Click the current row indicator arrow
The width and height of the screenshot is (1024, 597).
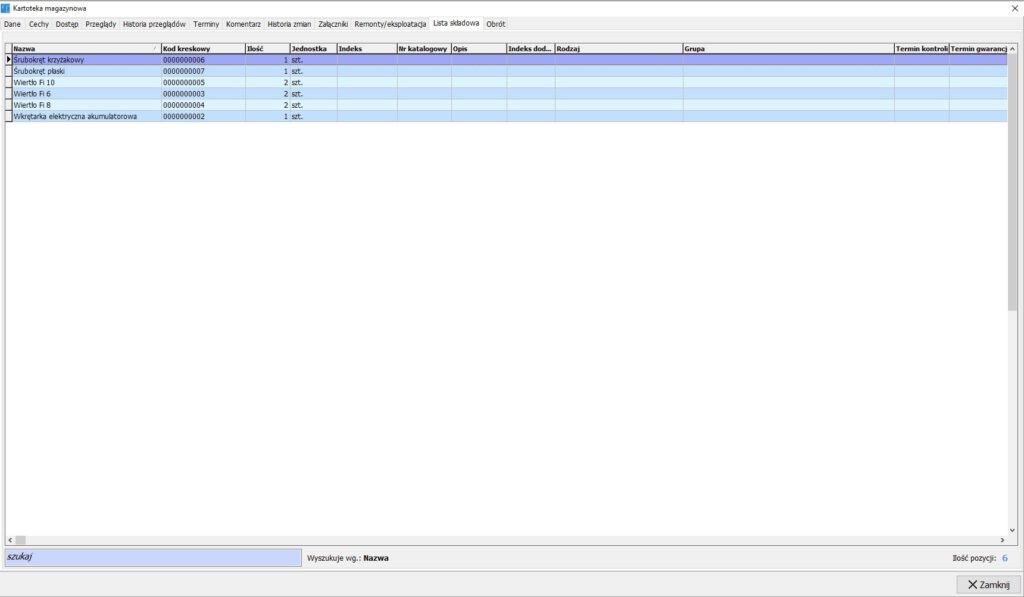click(9, 60)
